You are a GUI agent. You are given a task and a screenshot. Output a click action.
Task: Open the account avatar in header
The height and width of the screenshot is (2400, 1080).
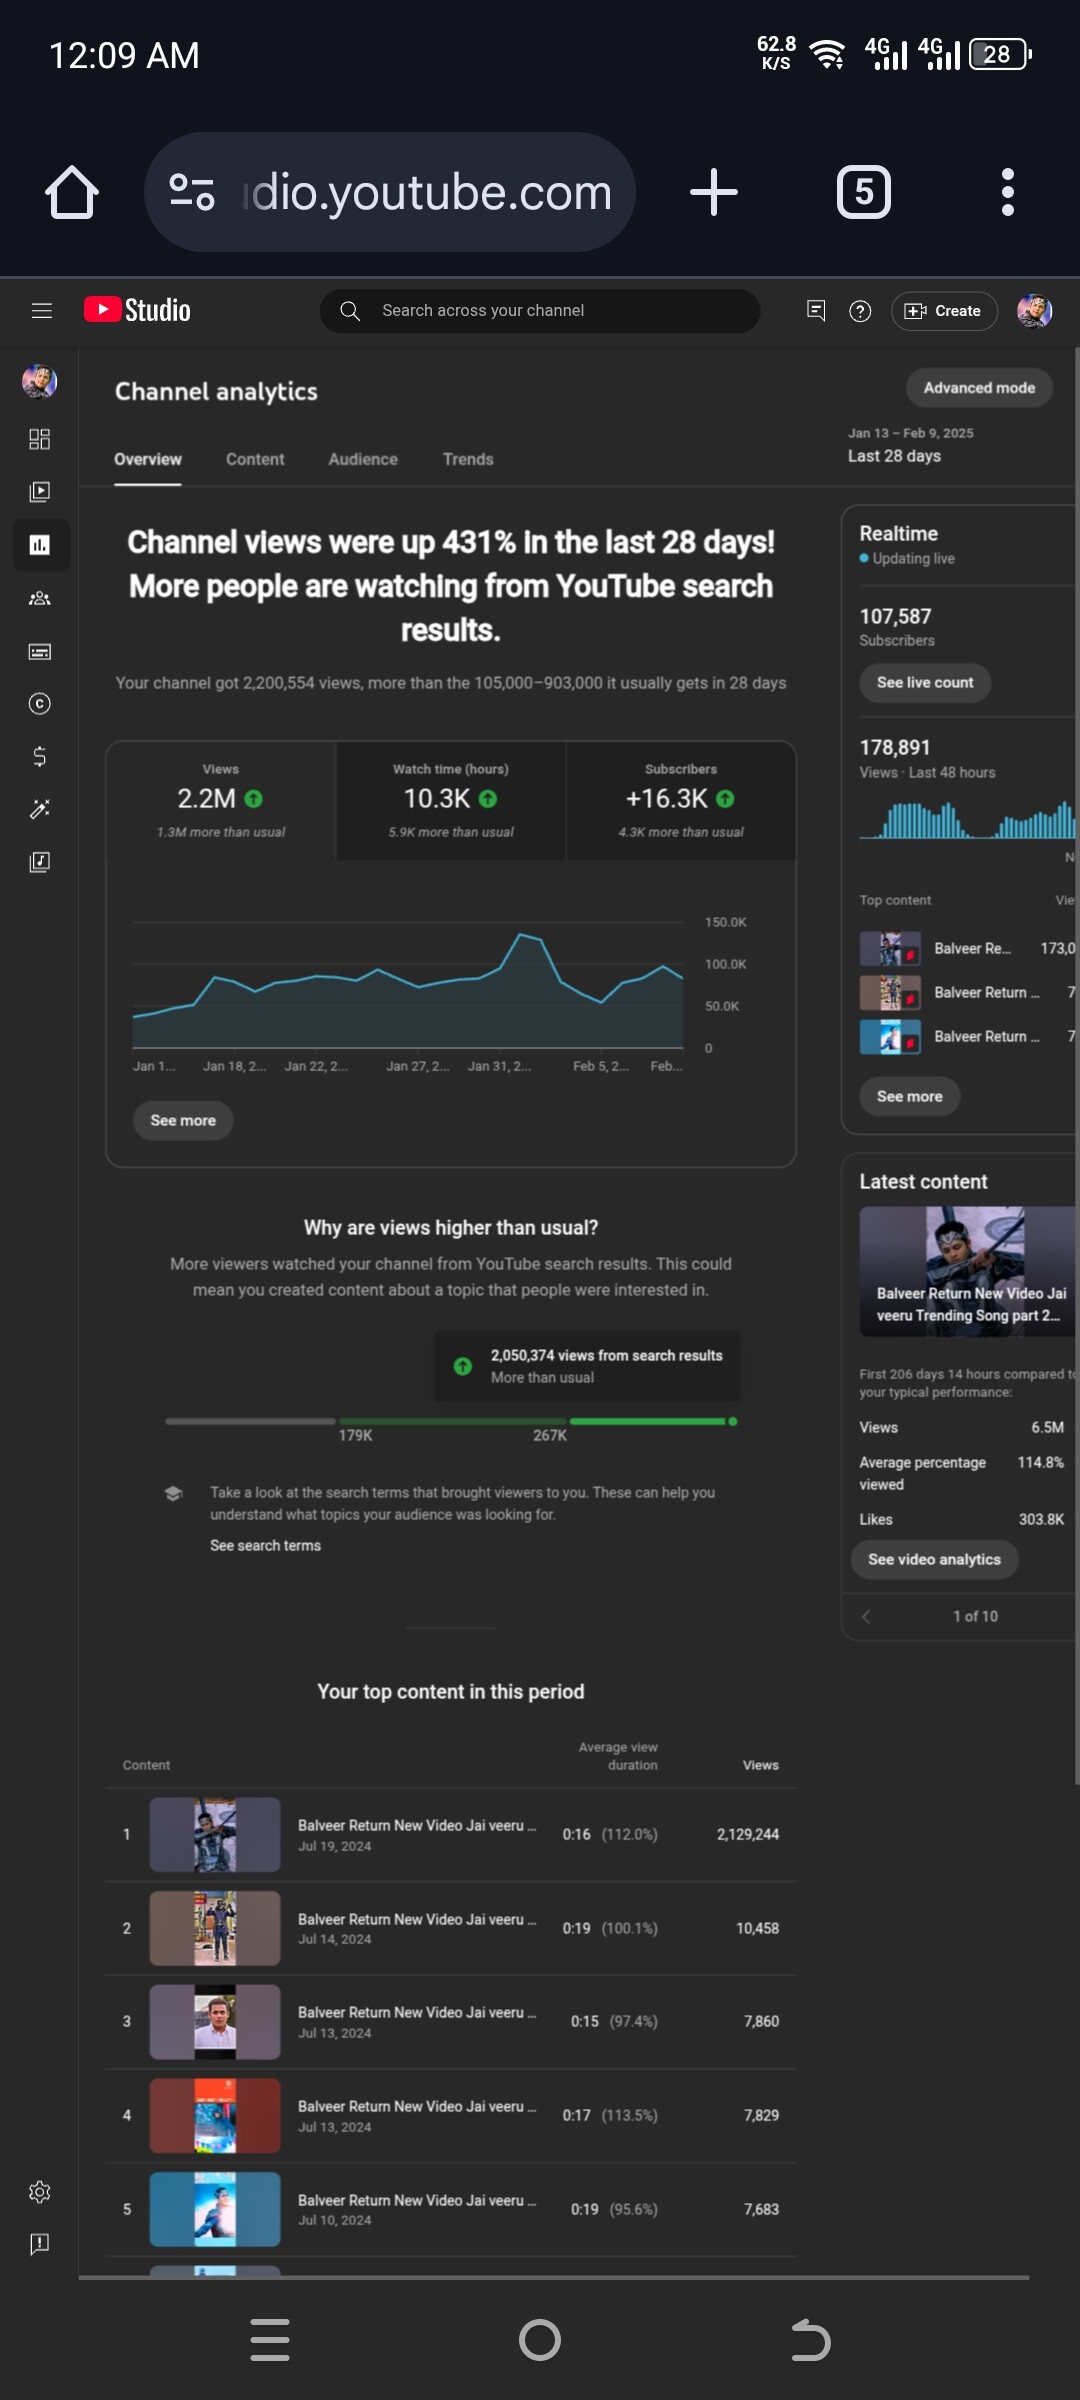(x=1035, y=311)
